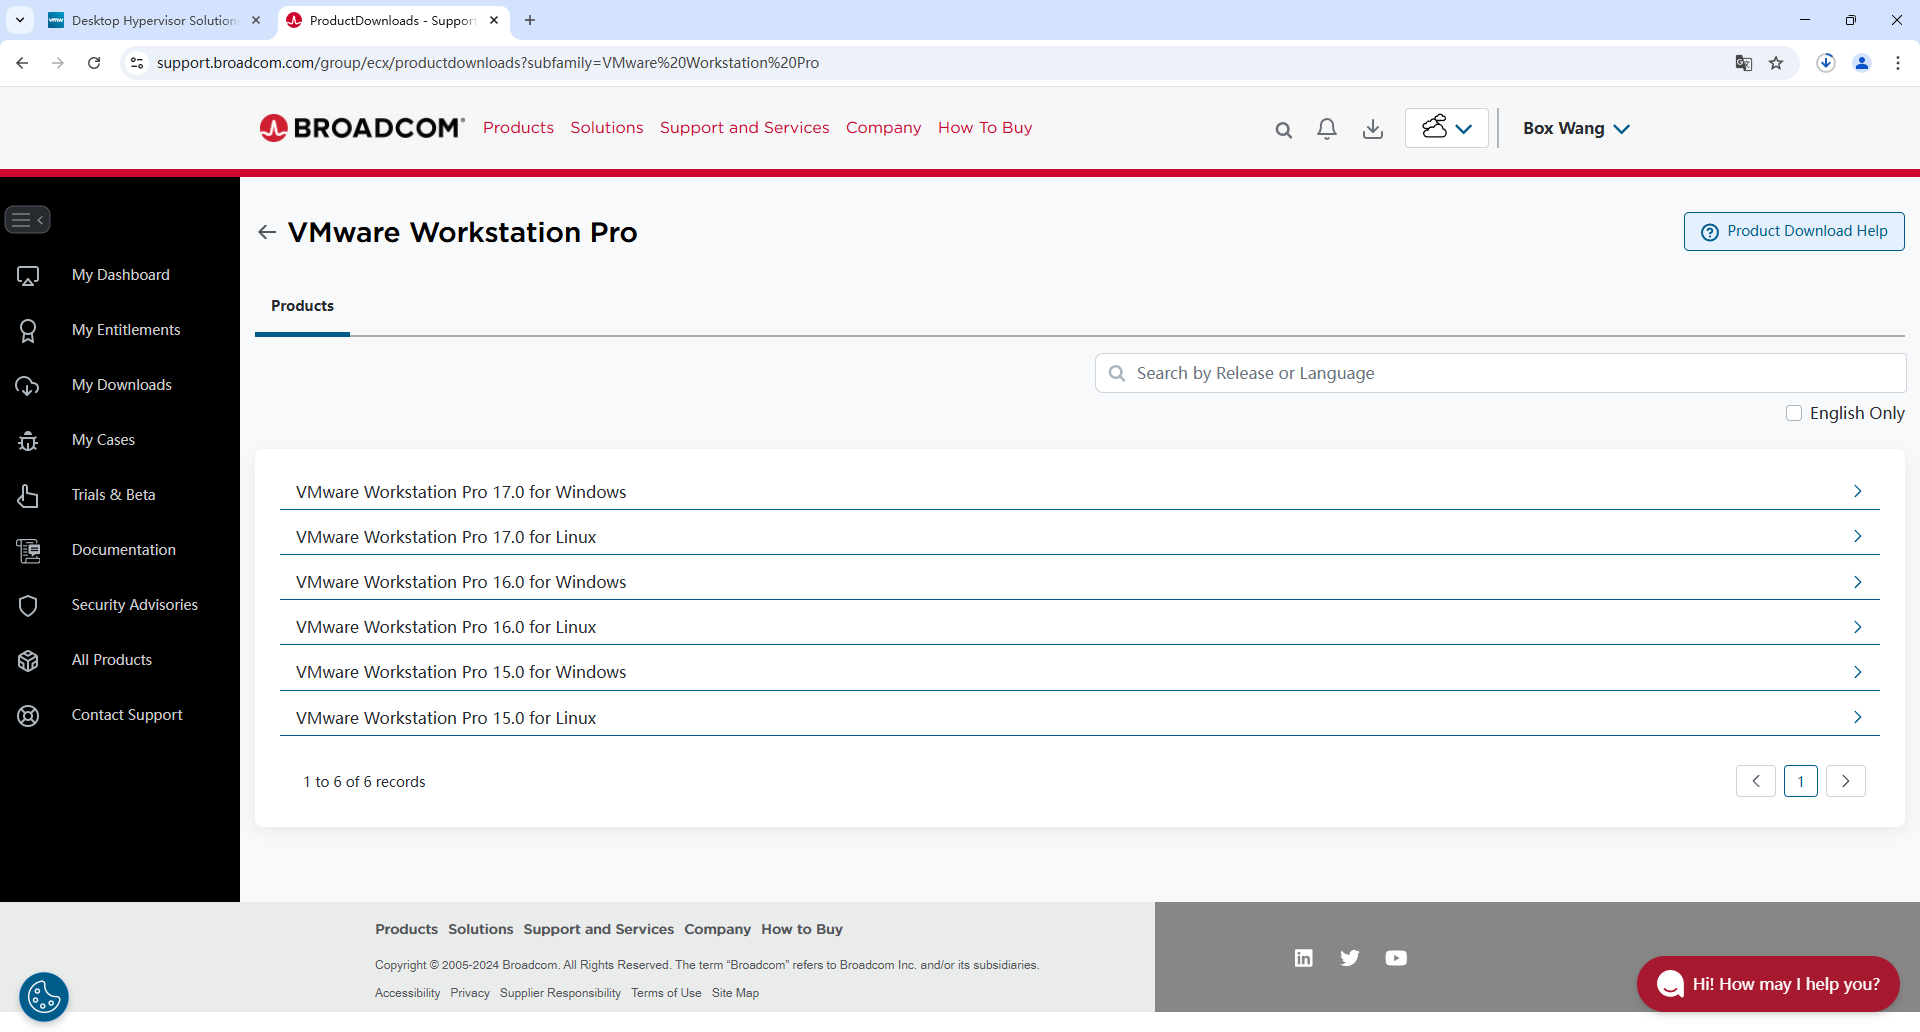This screenshot has width=1920, height=1032.
Task: Click the Product Download Help button
Action: click(x=1794, y=231)
